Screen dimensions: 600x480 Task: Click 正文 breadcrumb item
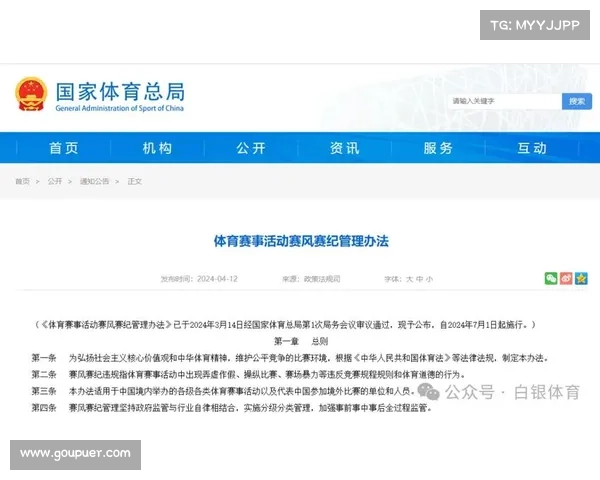135,181
